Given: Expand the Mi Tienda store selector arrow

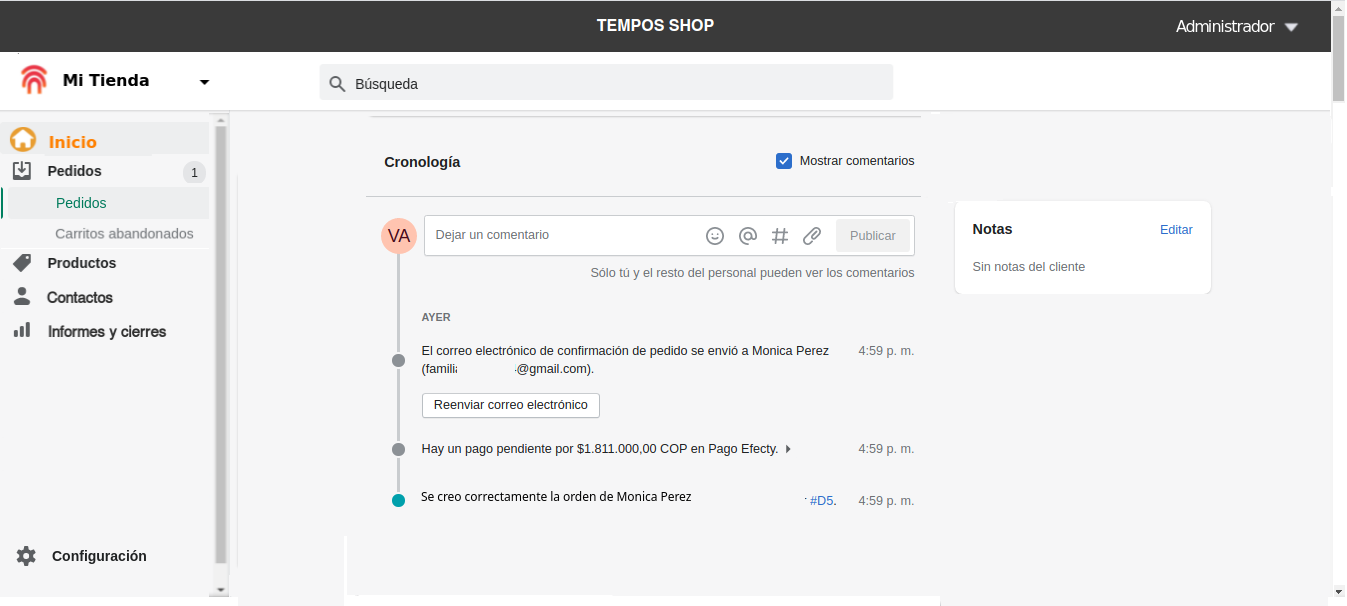Looking at the screenshot, I should 204,82.
